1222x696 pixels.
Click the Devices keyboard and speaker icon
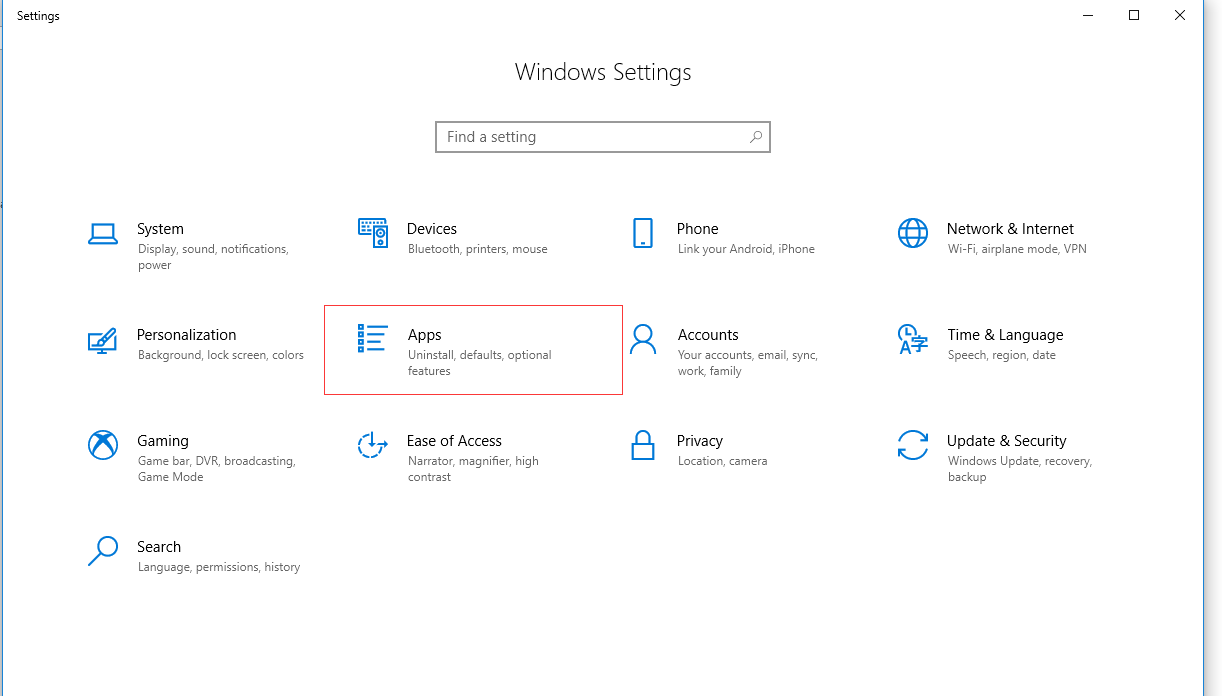pyautogui.click(x=372, y=233)
